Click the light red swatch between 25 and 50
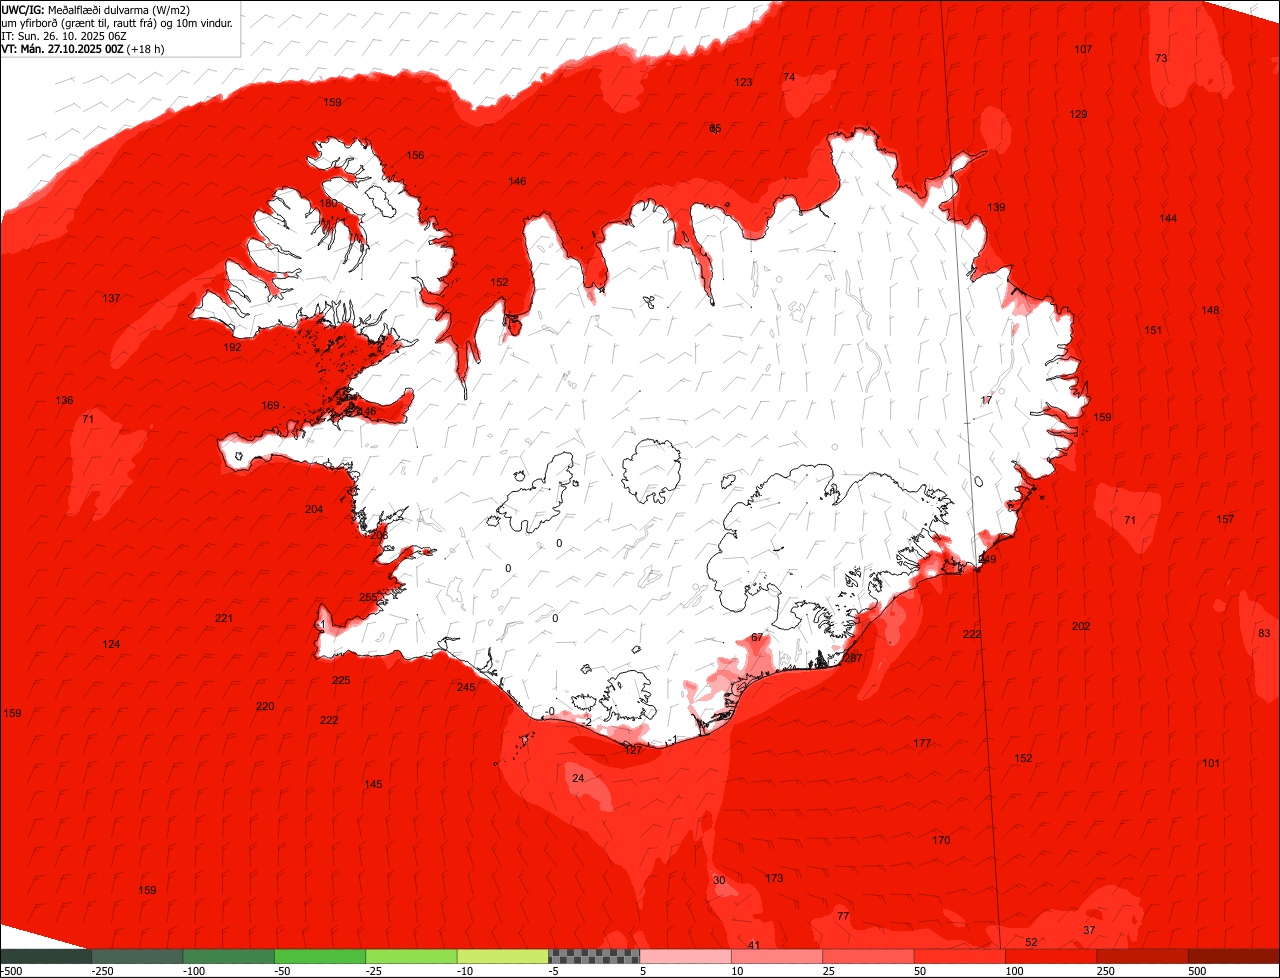The image size is (1280, 978). tap(869, 956)
